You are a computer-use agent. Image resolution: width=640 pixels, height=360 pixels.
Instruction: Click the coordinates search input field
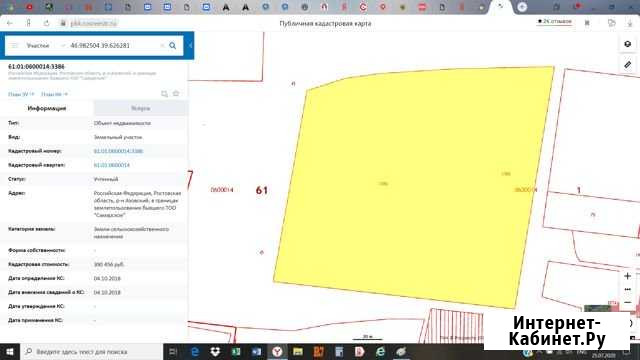click(113, 45)
